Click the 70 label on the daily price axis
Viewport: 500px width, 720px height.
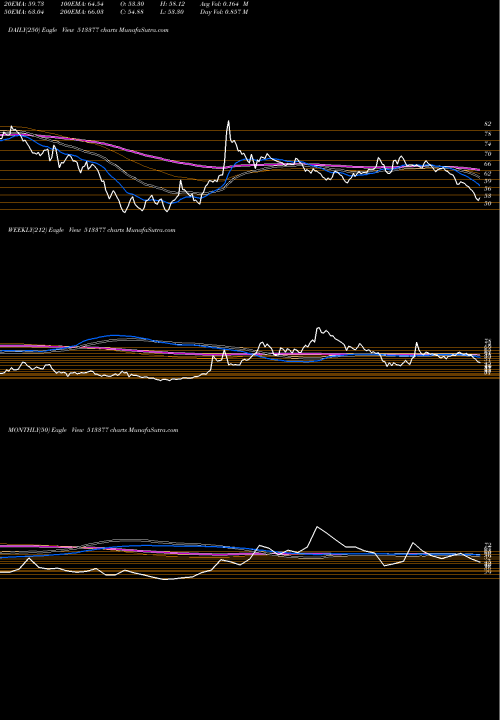point(488,154)
